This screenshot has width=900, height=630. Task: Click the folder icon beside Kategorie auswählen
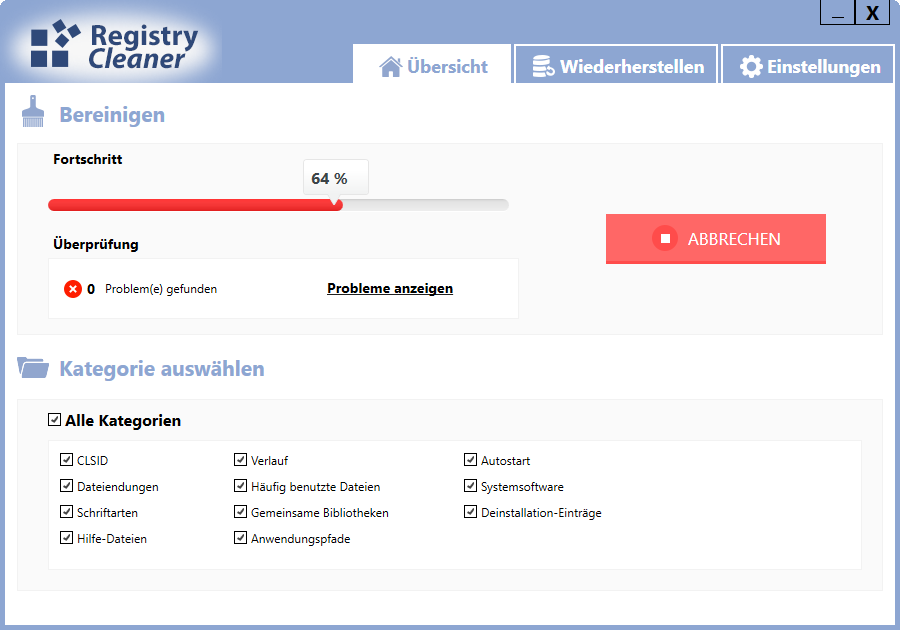click(x=33, y=368)
